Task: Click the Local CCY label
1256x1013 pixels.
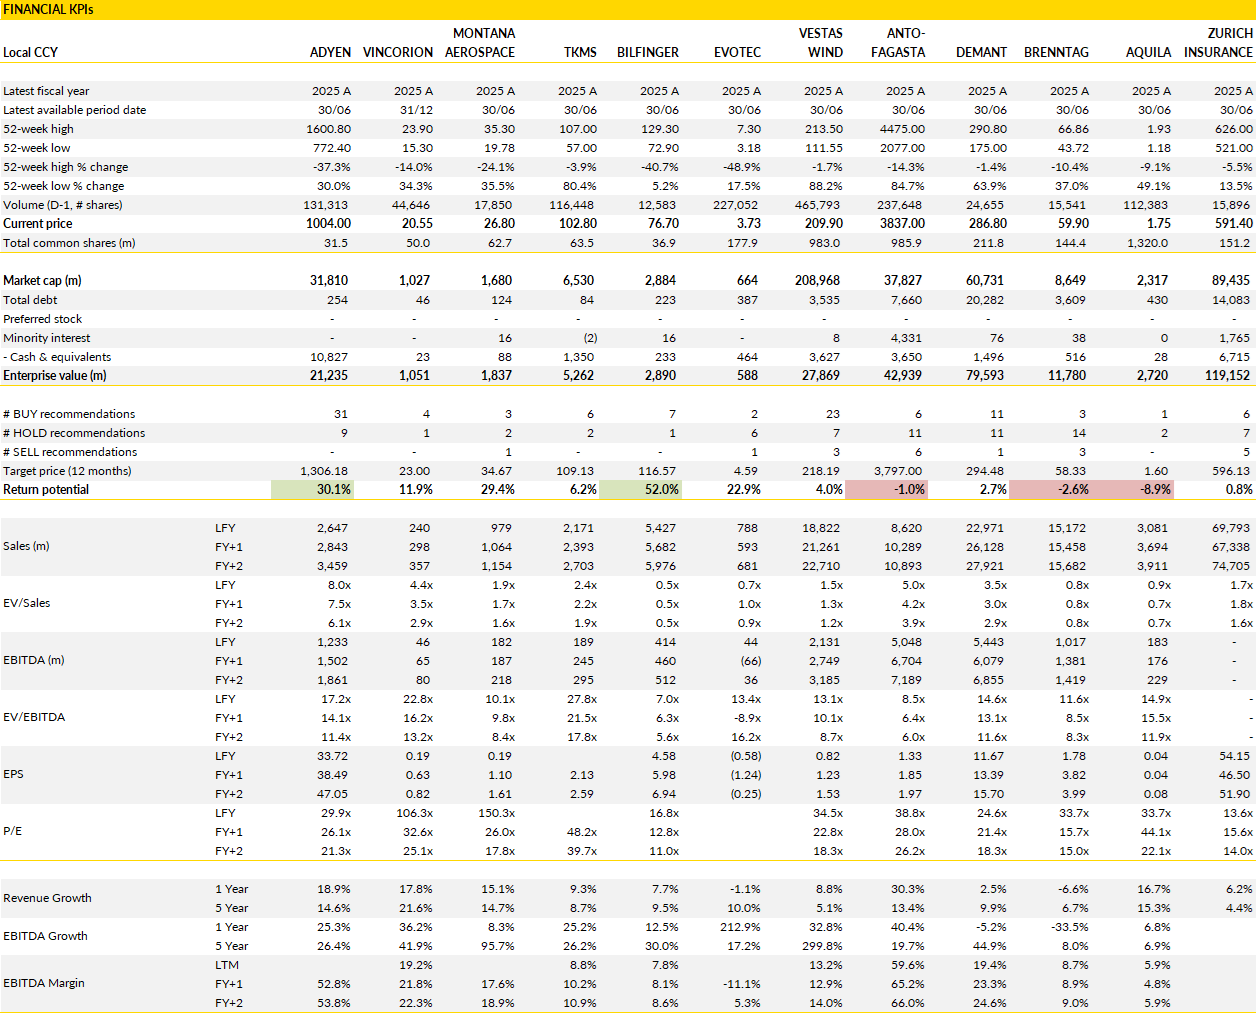Action: click(30, 52)
